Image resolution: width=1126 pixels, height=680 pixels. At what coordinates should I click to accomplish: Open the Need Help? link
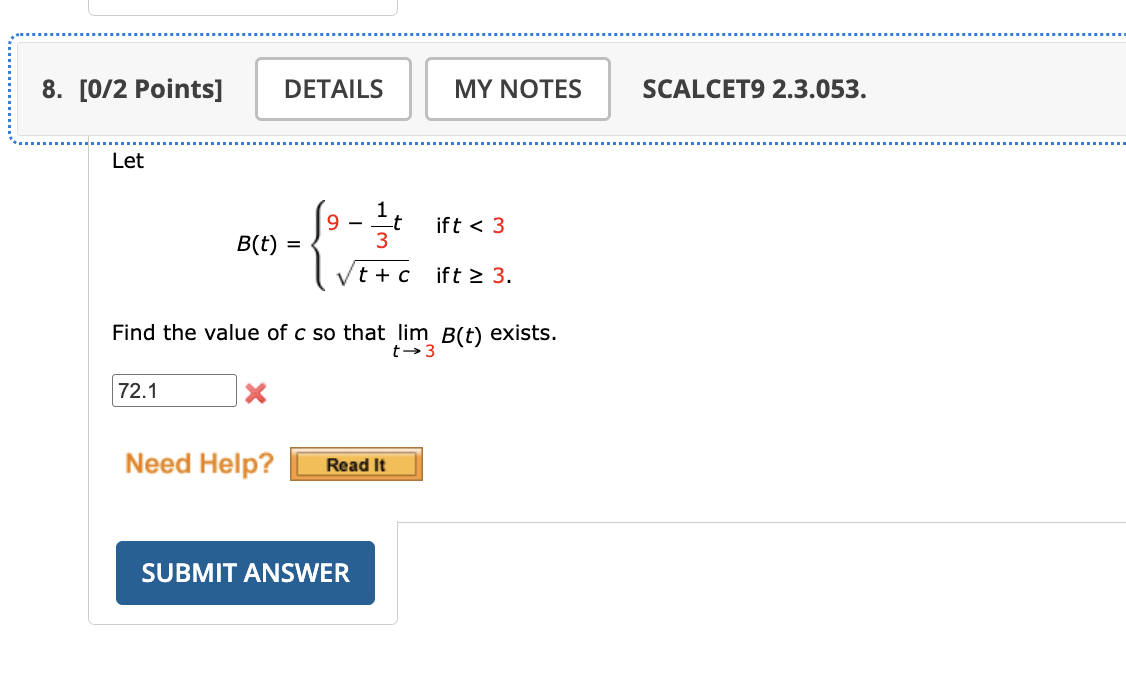point(197,463)
